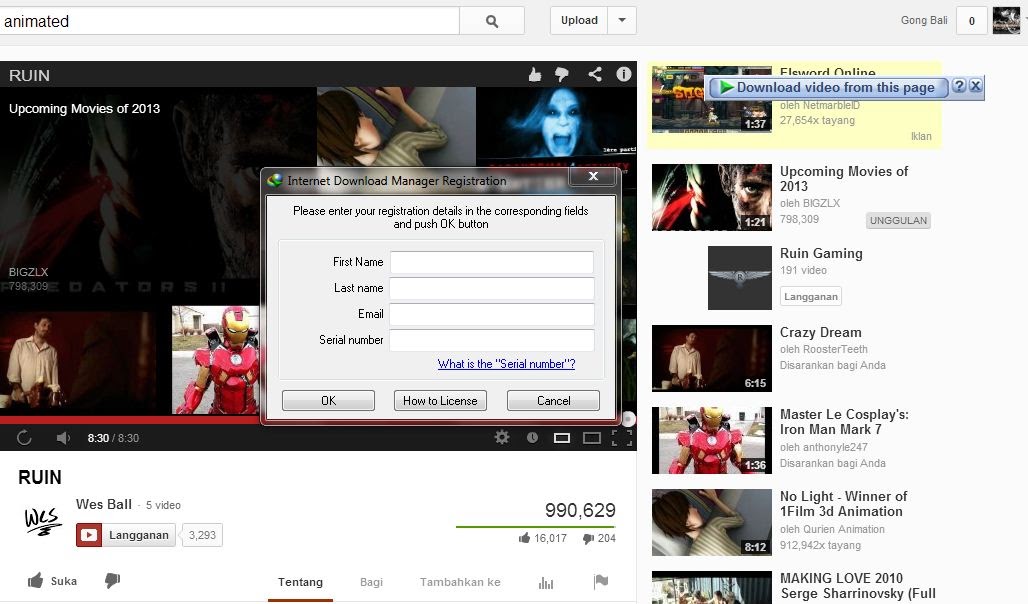Viewport: 1028px width, 604px height.
Task: Click the replay button in player
Action: [24, 437]
